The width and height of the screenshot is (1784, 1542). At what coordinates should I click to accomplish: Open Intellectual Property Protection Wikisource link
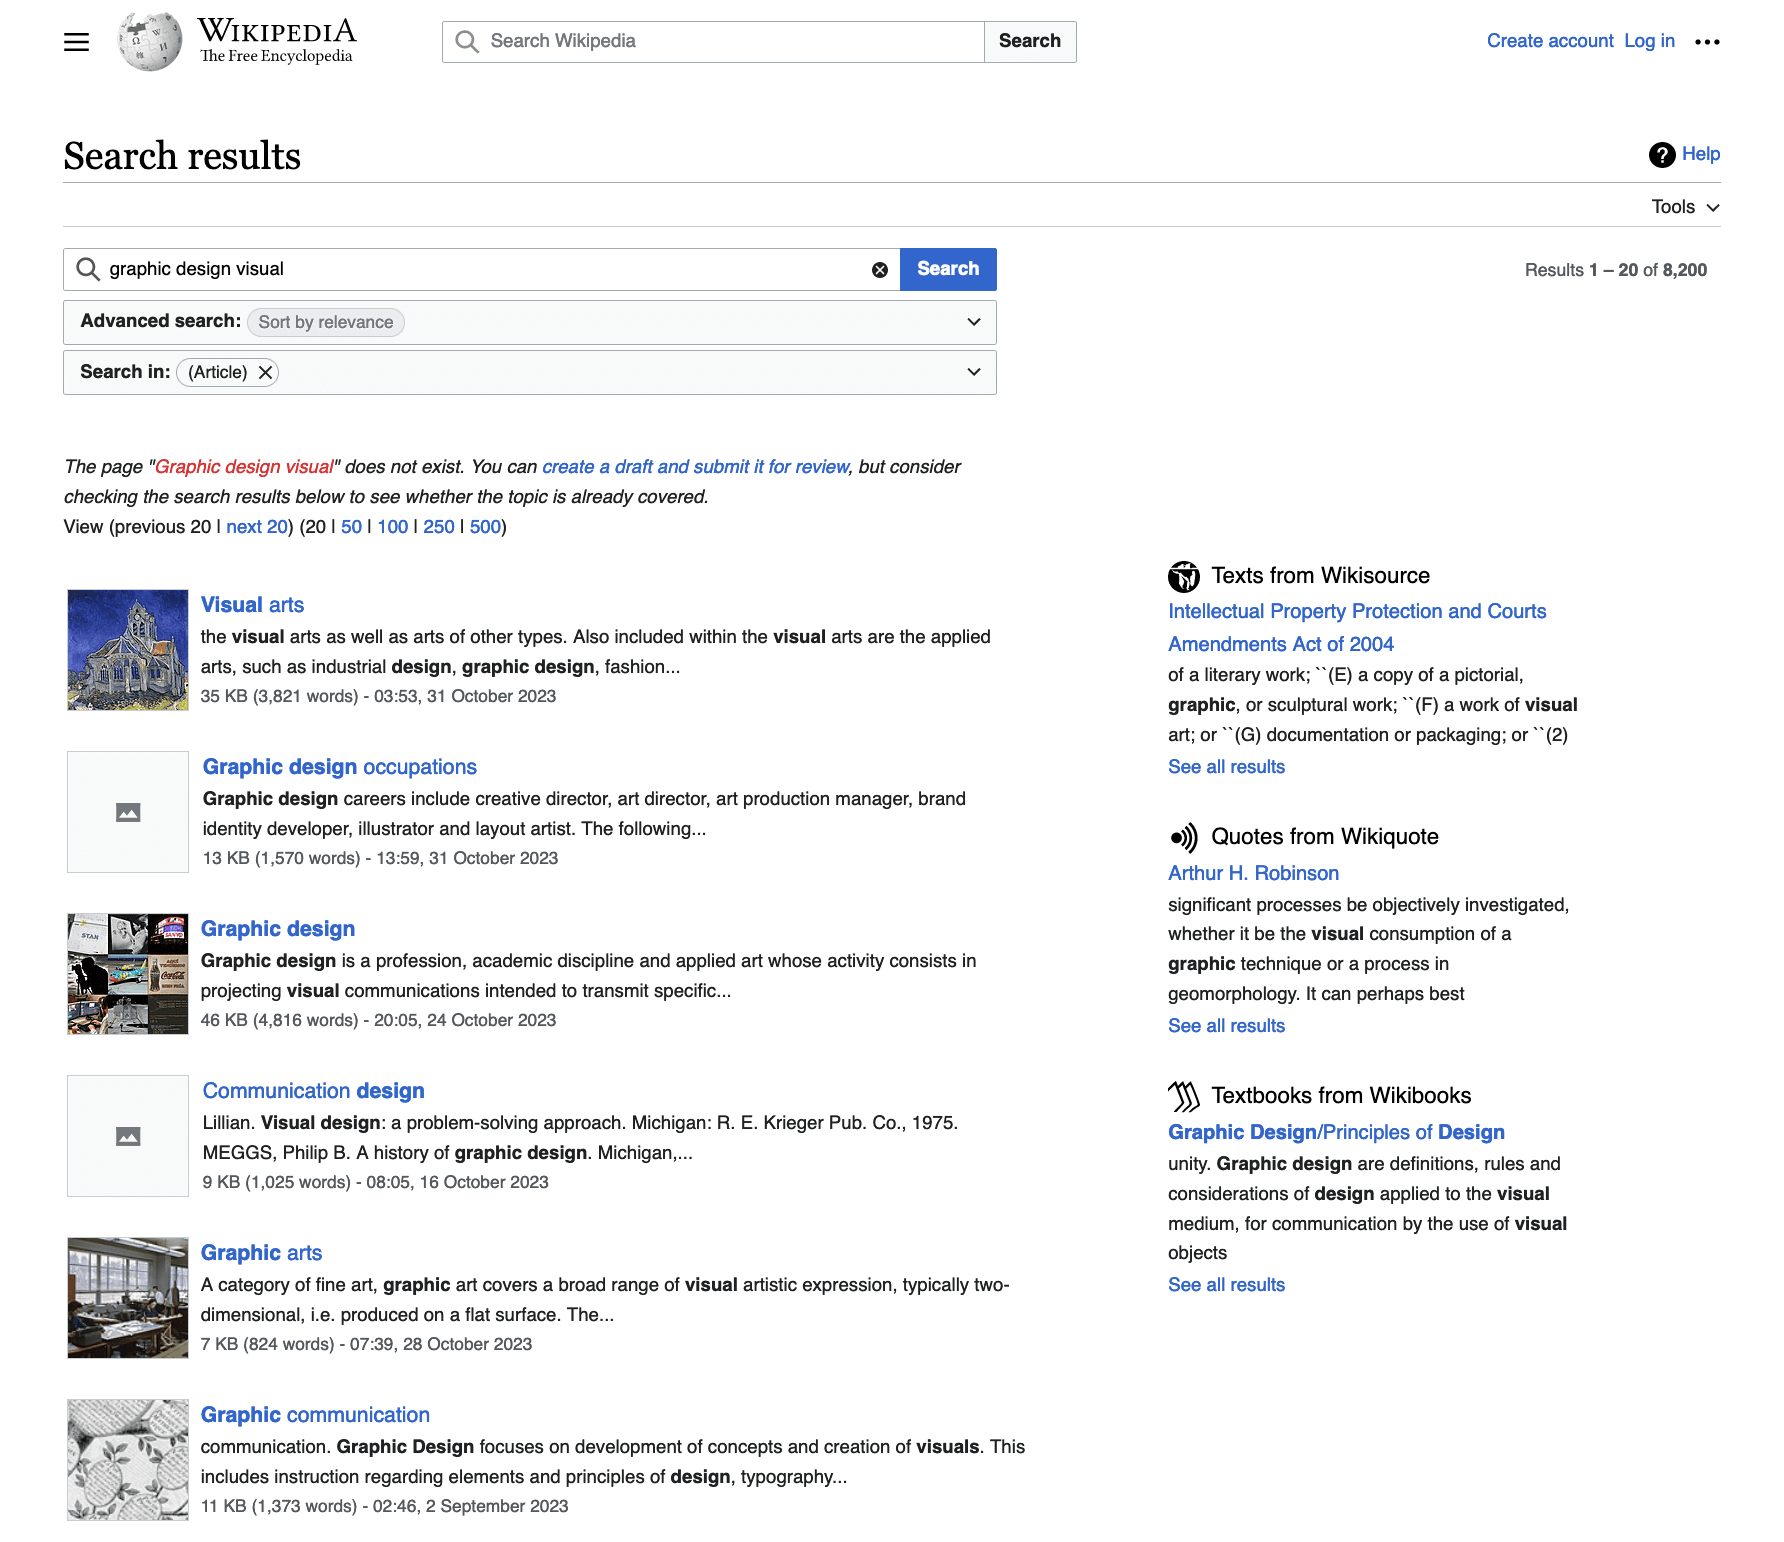[x=1357, y=628]
